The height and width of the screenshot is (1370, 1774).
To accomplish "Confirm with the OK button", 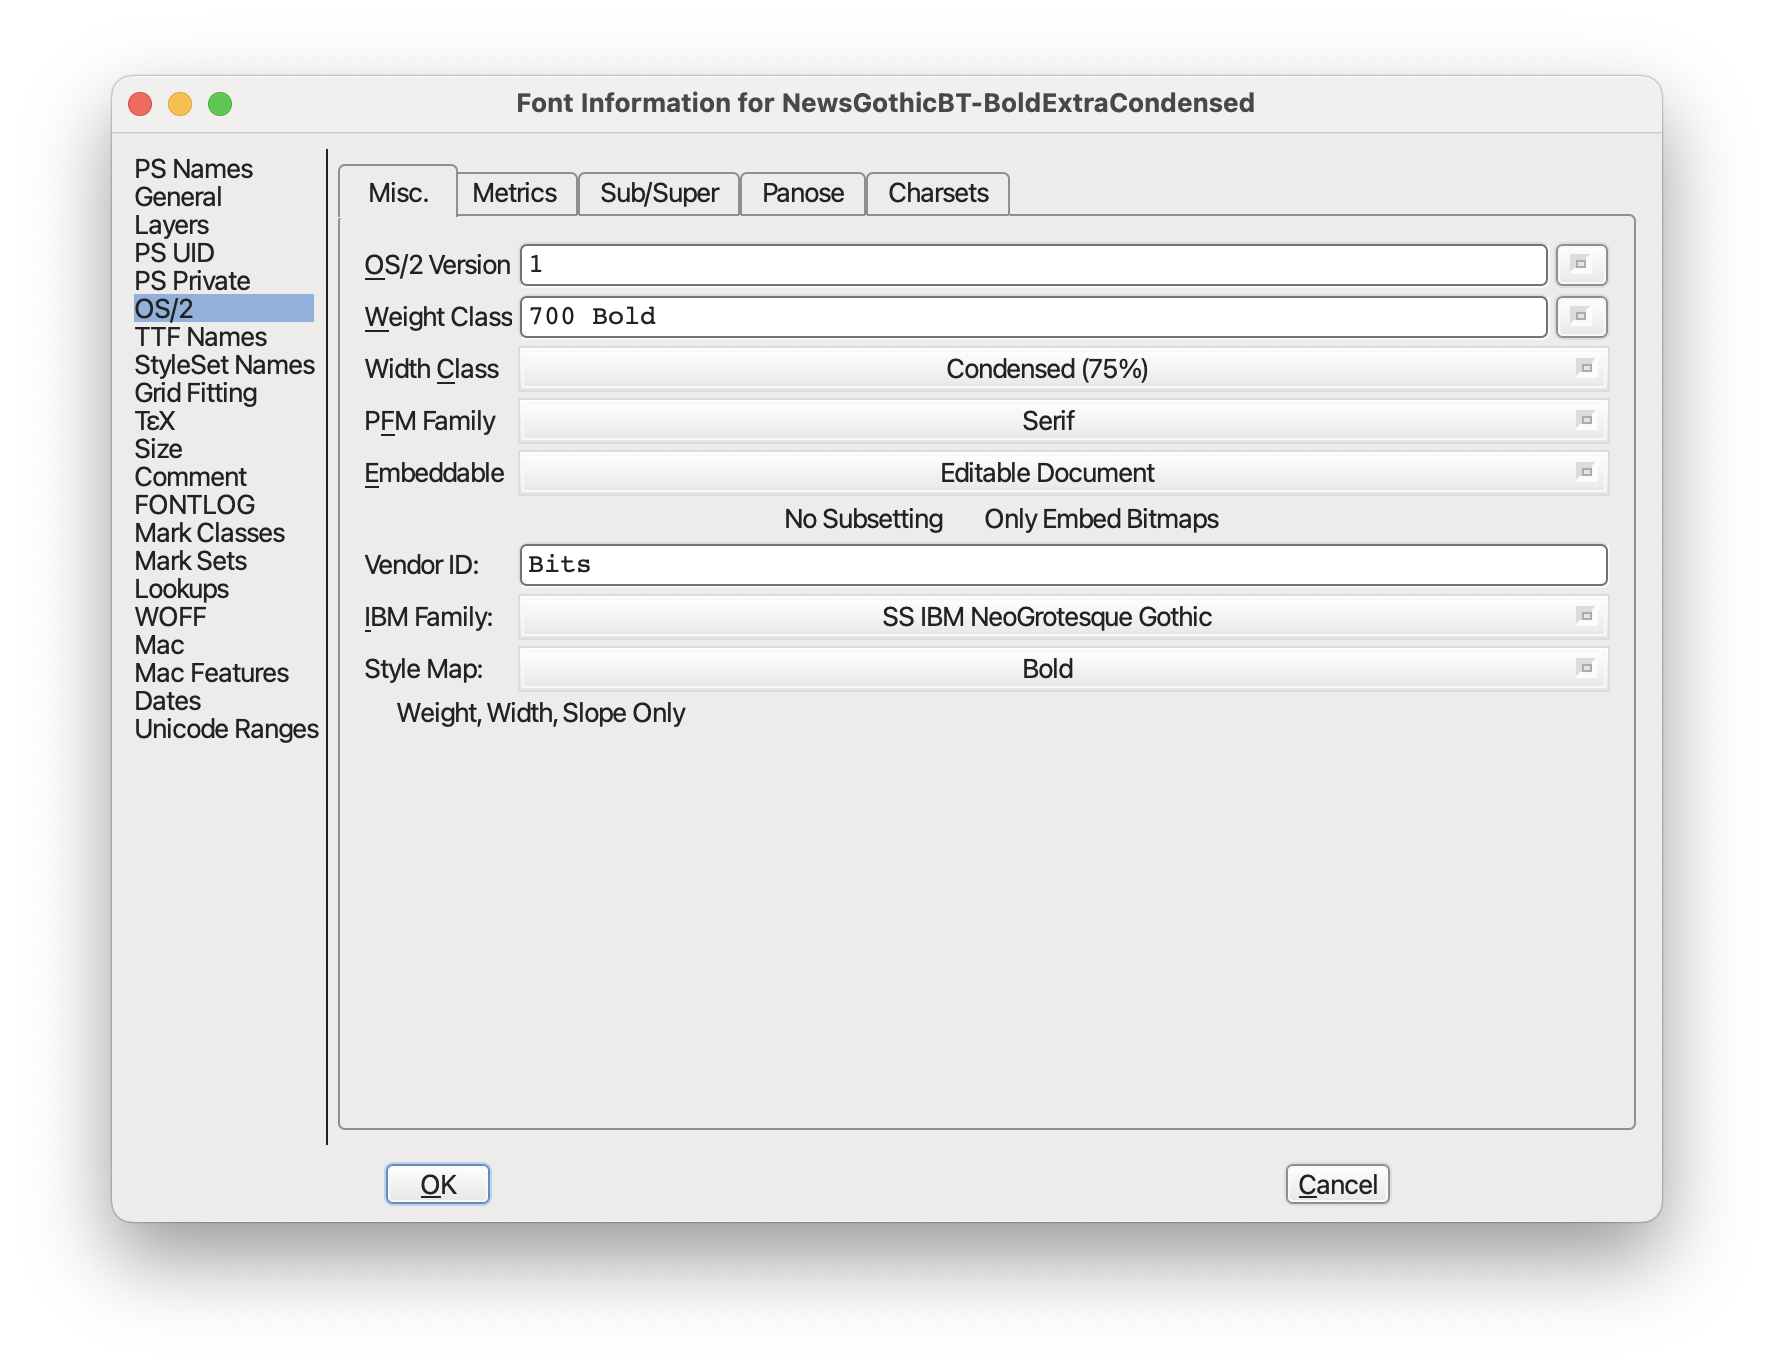I will click(438, 1184).
